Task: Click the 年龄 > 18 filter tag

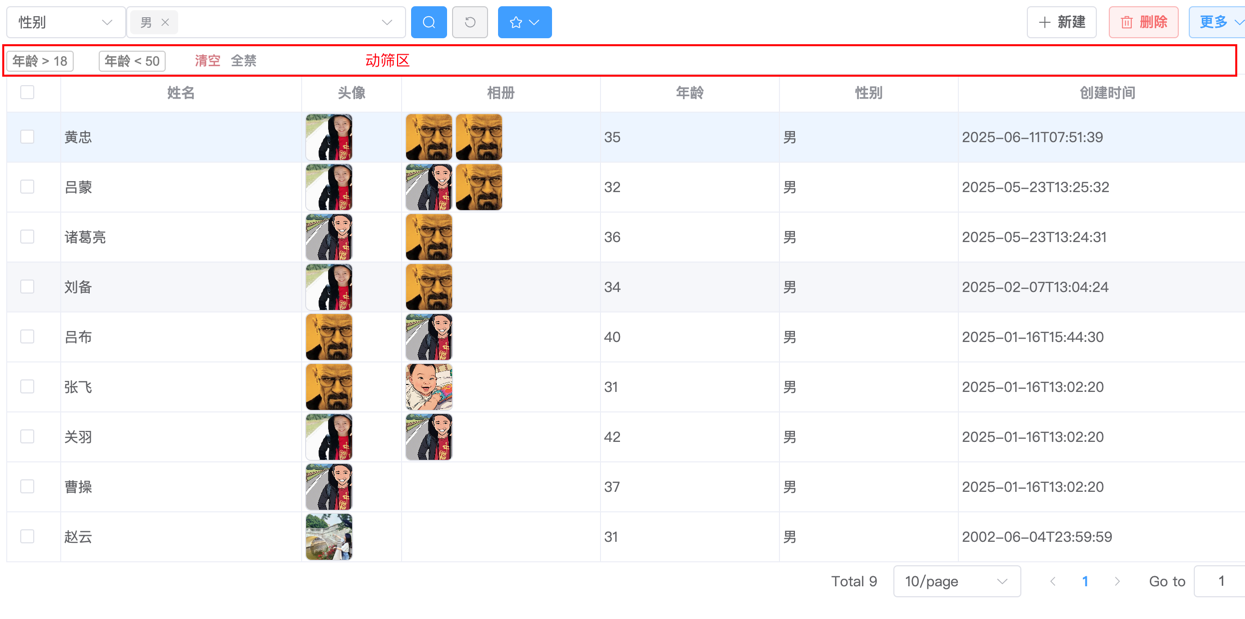Action: [x=40, y=61]
